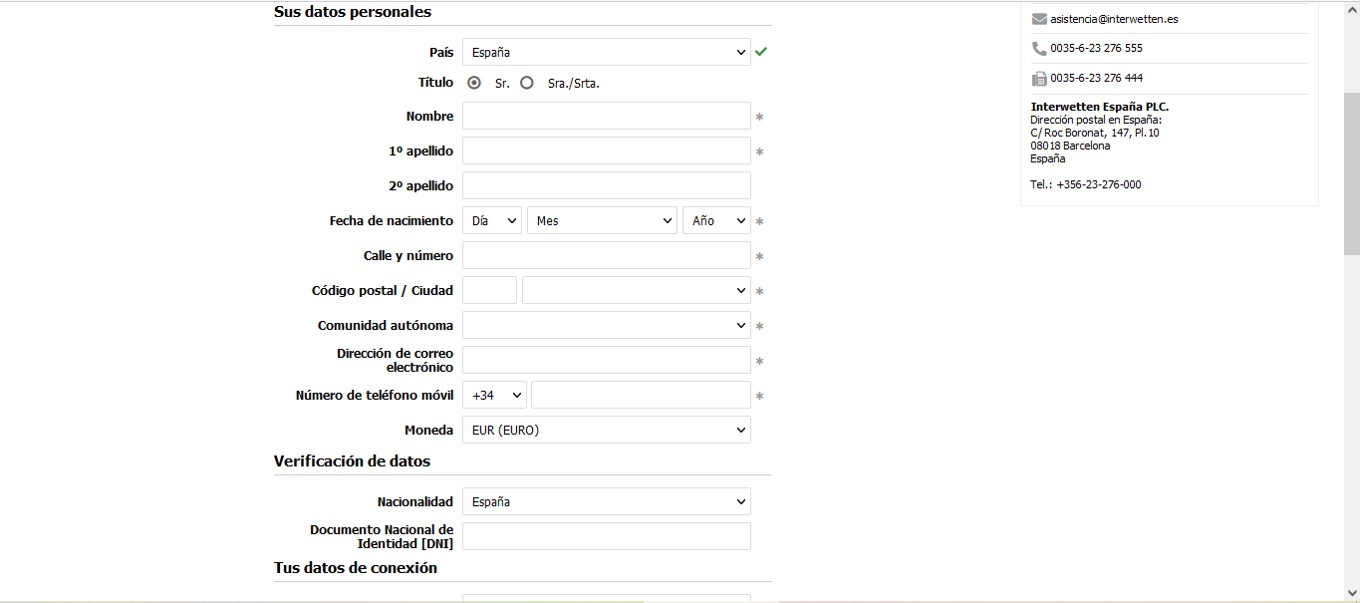Image resolution: width=1360 pixels, height=603 pixels.
Task: Open the Comunidad autónoma dropdown
Action: 606,325
